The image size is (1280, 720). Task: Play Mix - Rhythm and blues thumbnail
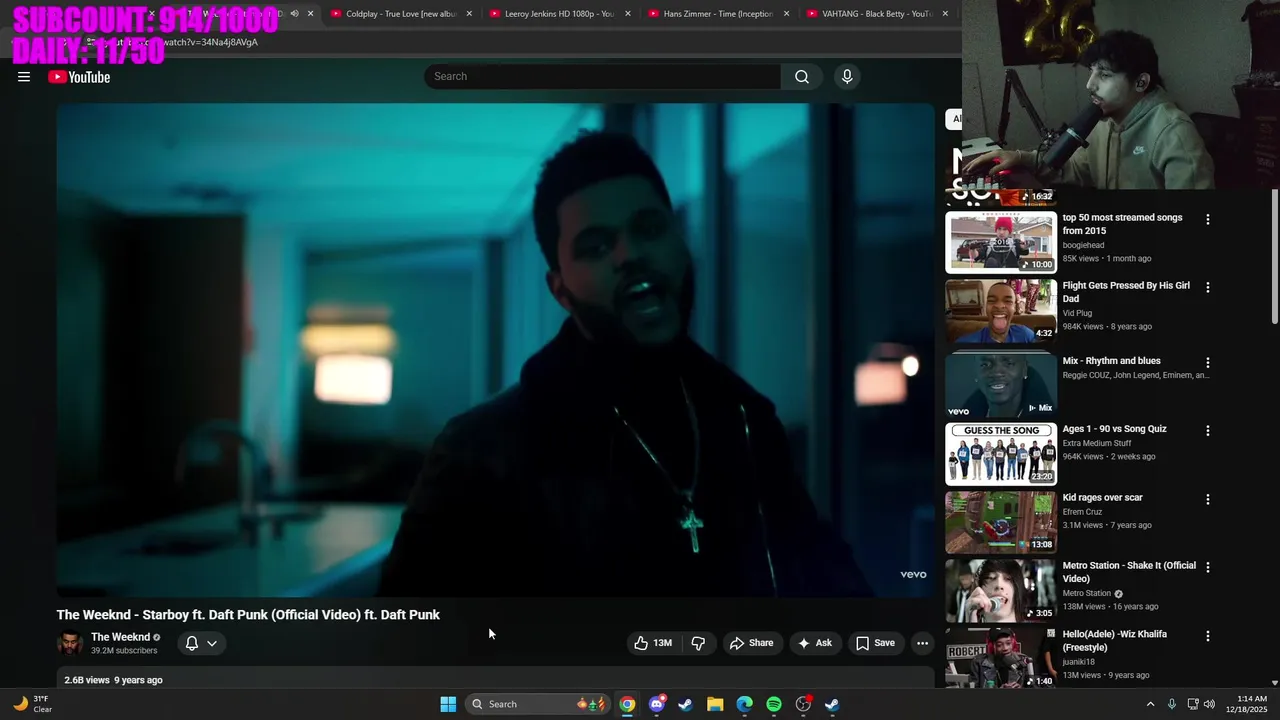point(1001,385)
